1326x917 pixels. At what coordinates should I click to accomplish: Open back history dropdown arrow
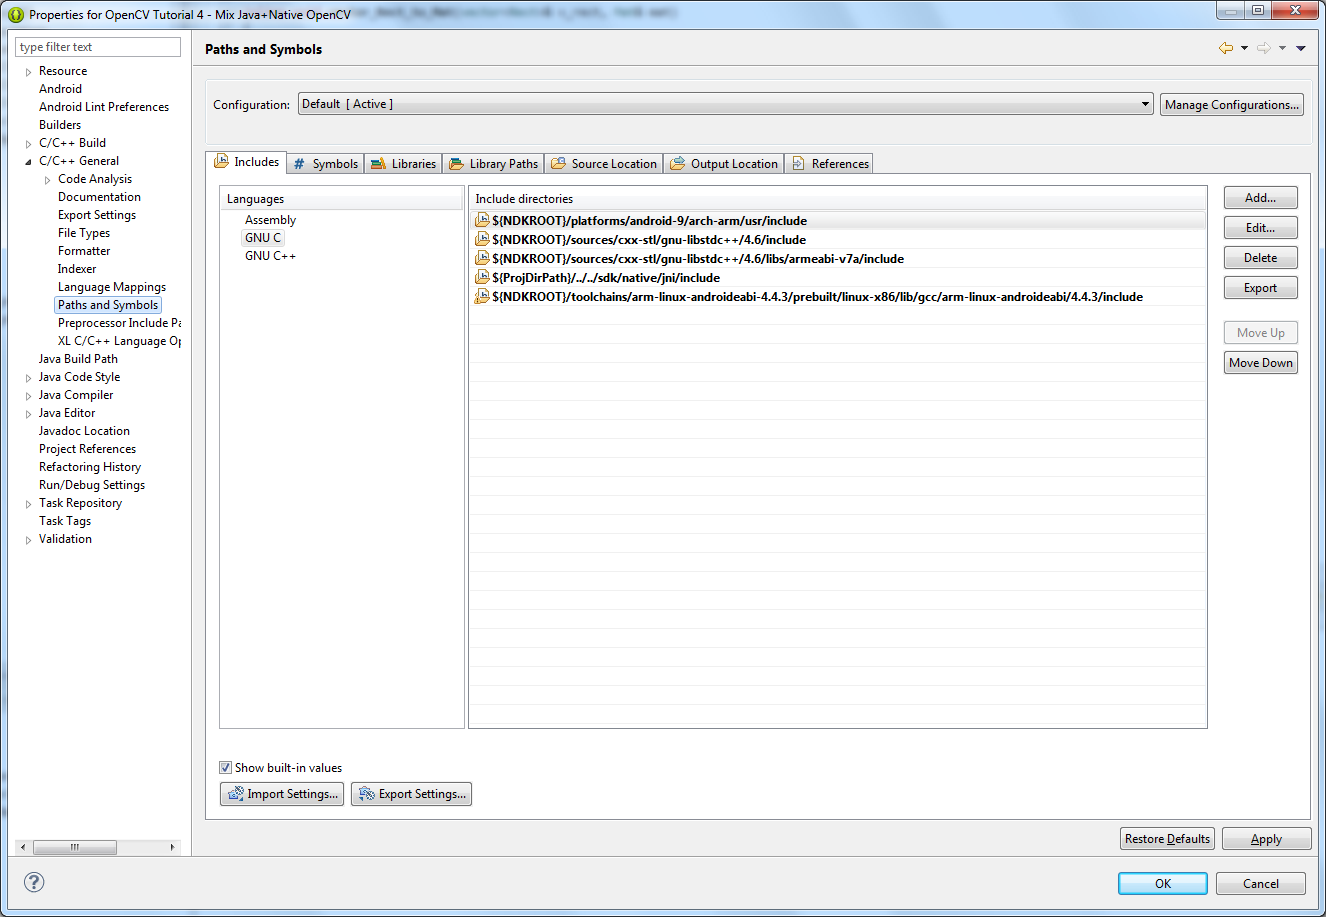tap(1244, 48)
